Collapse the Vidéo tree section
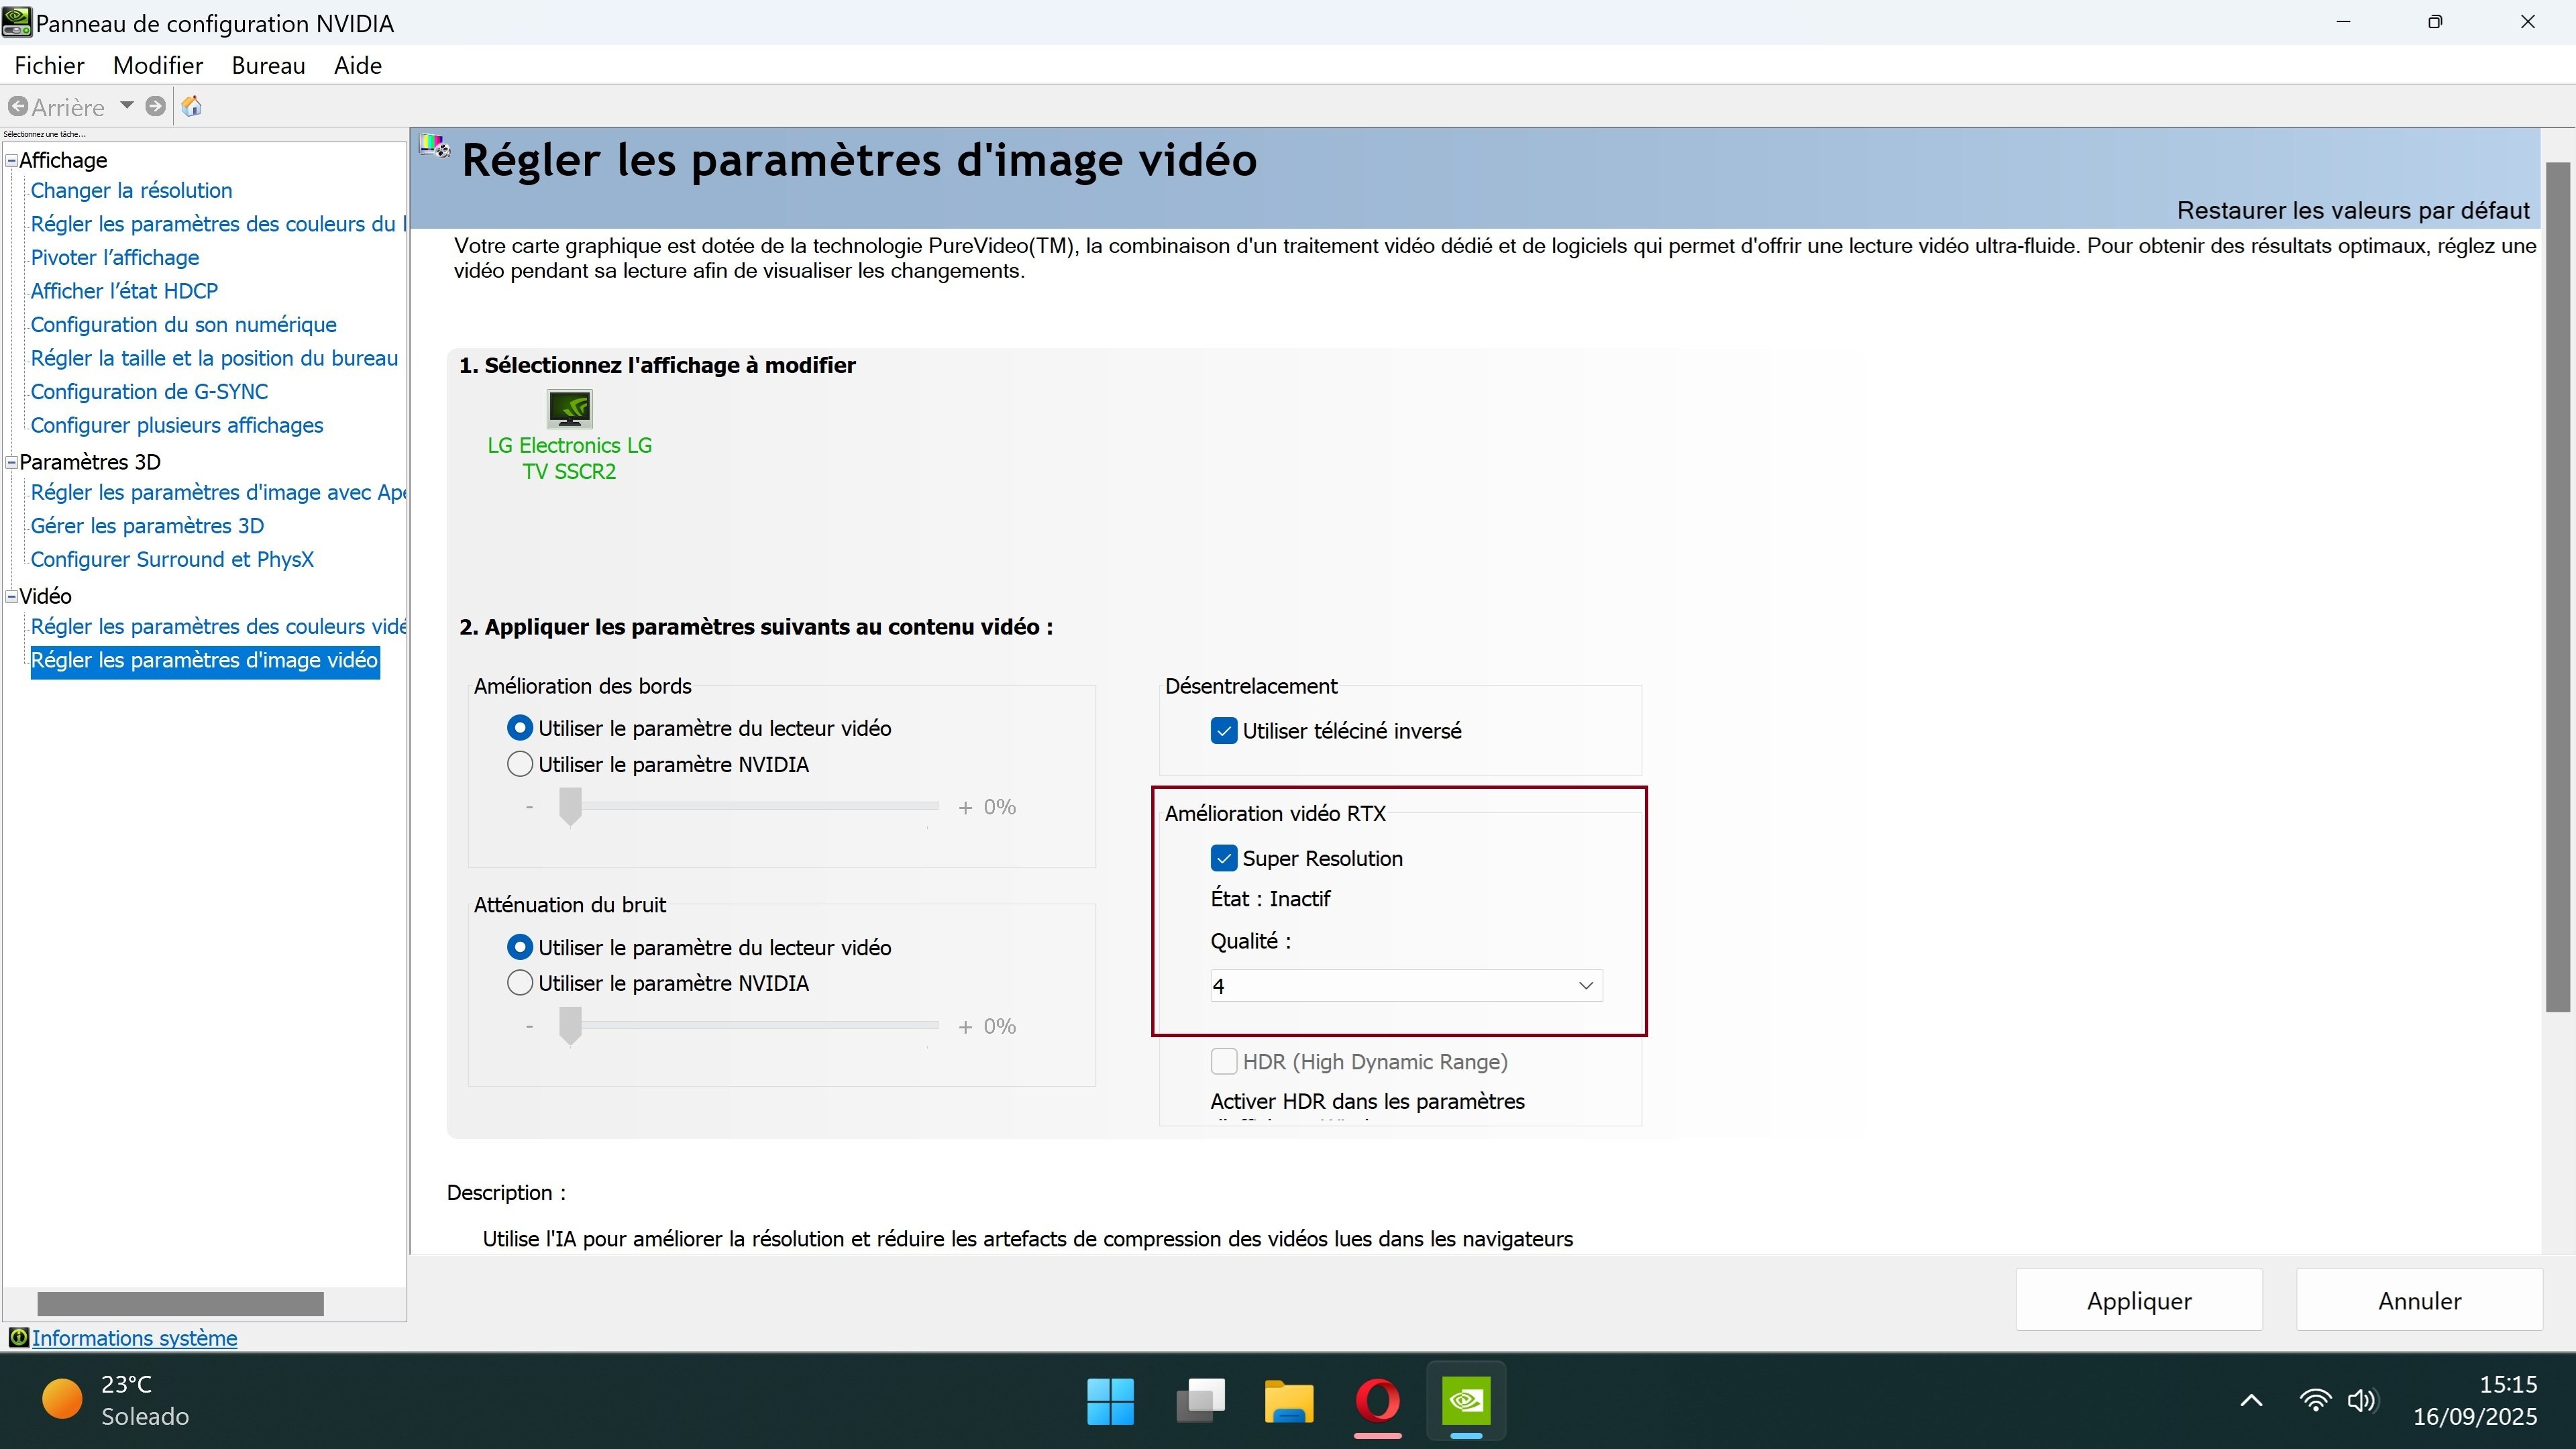The width and height of the screenshot is (2576, 1449). click(x=12, y=596)
